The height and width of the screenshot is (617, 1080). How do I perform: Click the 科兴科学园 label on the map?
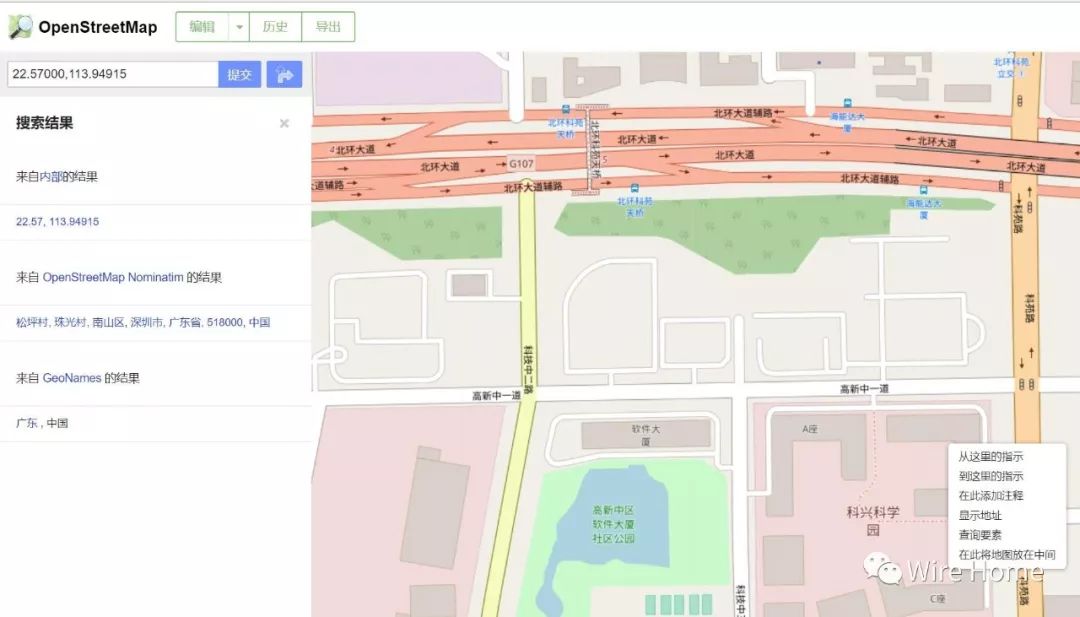873,521
